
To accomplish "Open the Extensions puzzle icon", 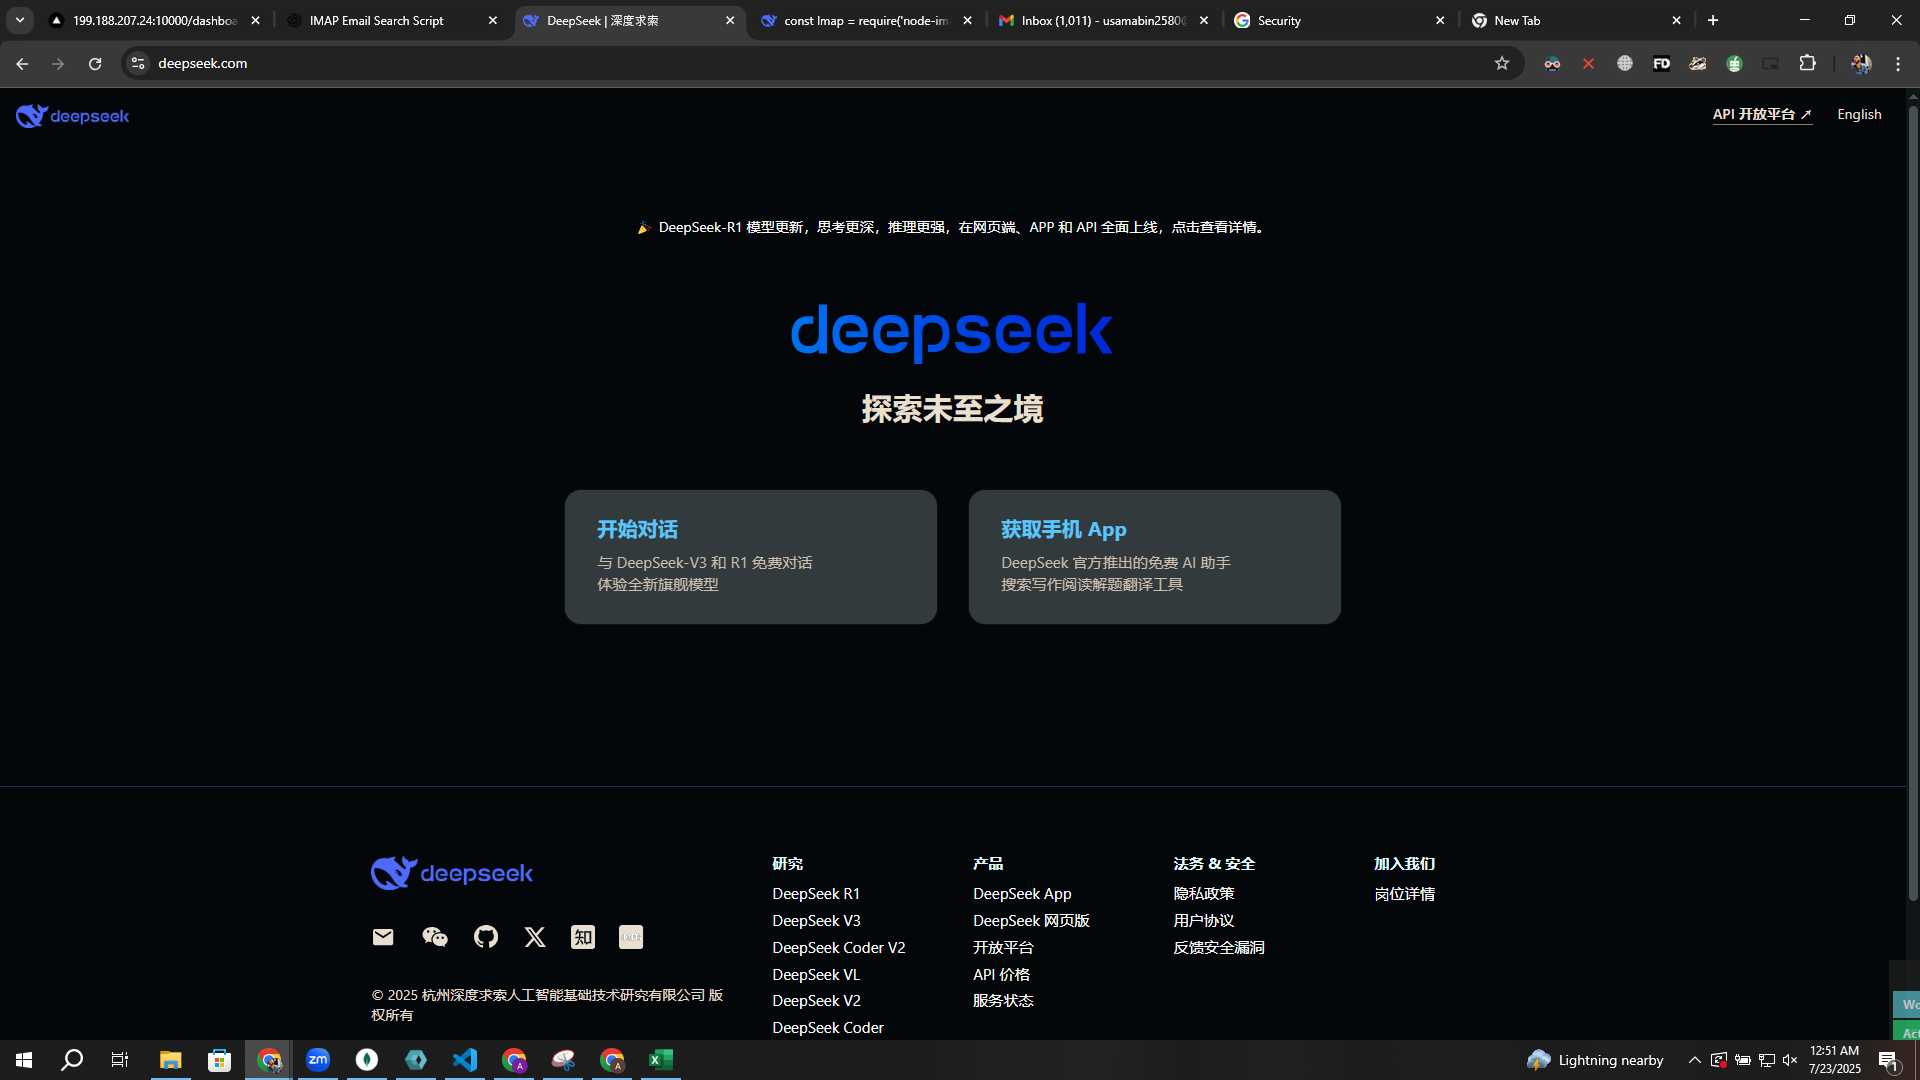I will [1808, 63].
